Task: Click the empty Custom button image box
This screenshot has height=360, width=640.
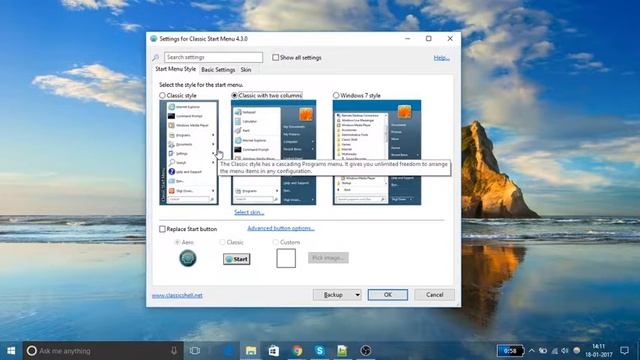Action: 286,258
